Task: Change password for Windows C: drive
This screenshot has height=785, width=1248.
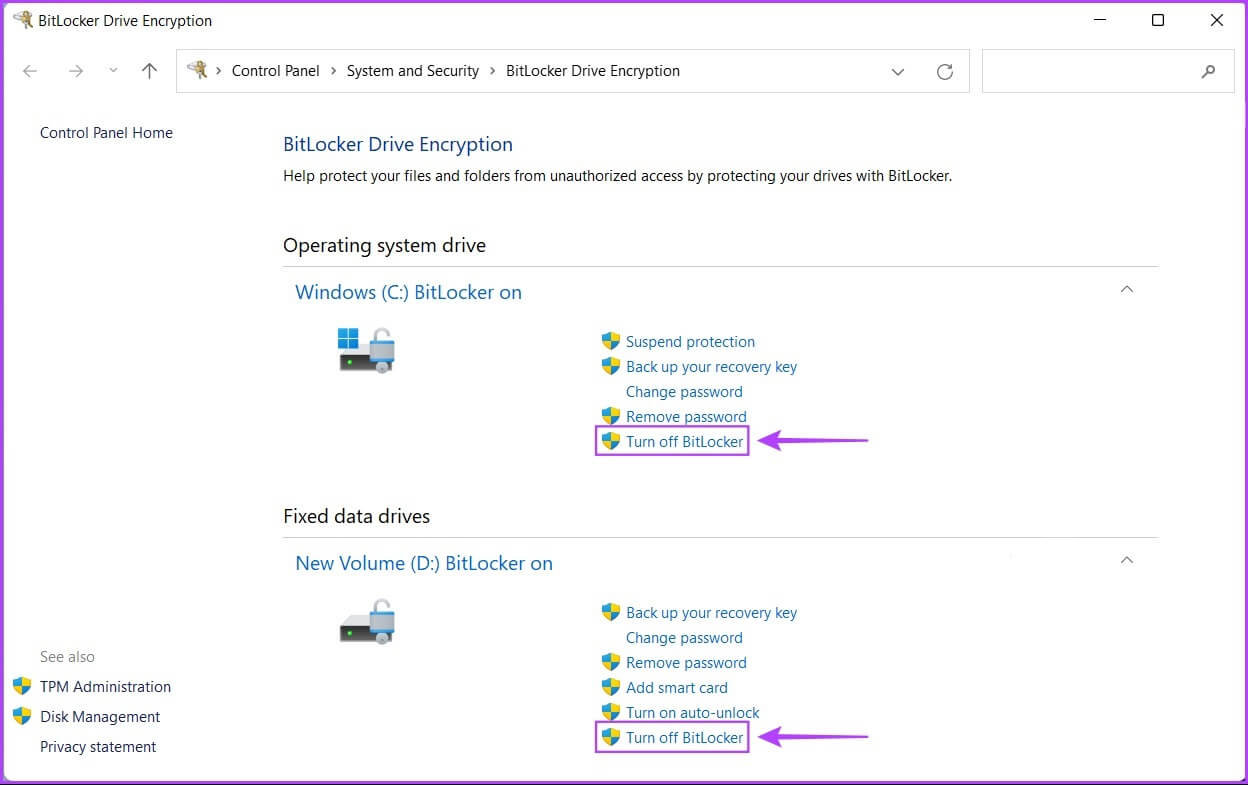Action: pyautogui.click(x=684, y=392)
